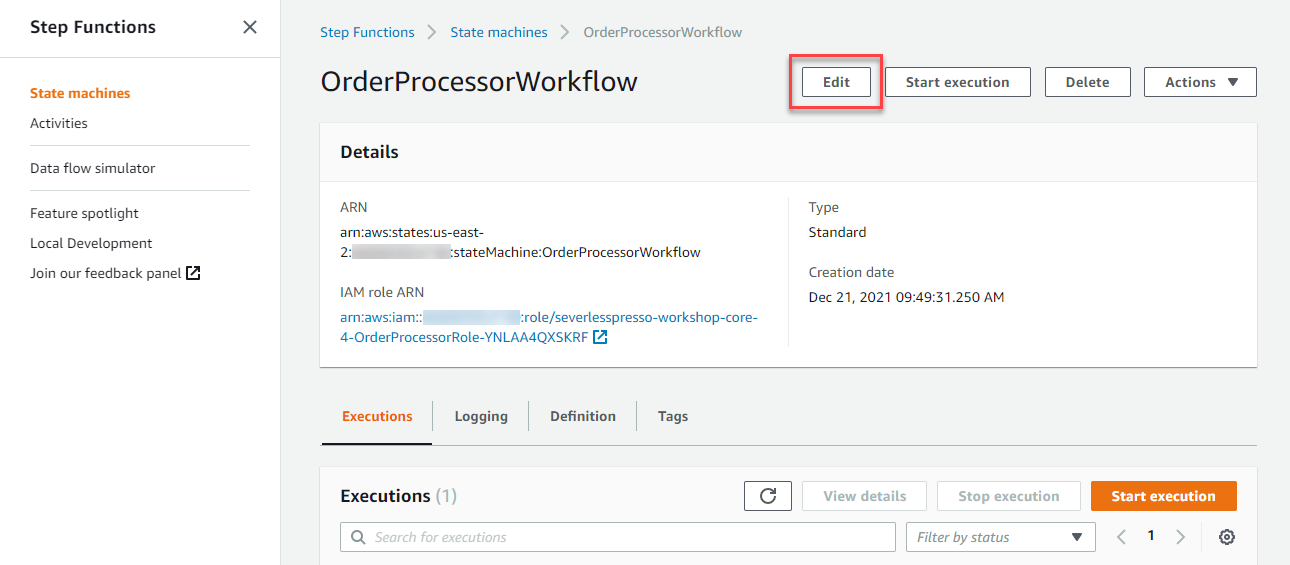Open external link icon beside IAM role ARN
Viewport: 1290px width, 565px height.
point(600,338)
